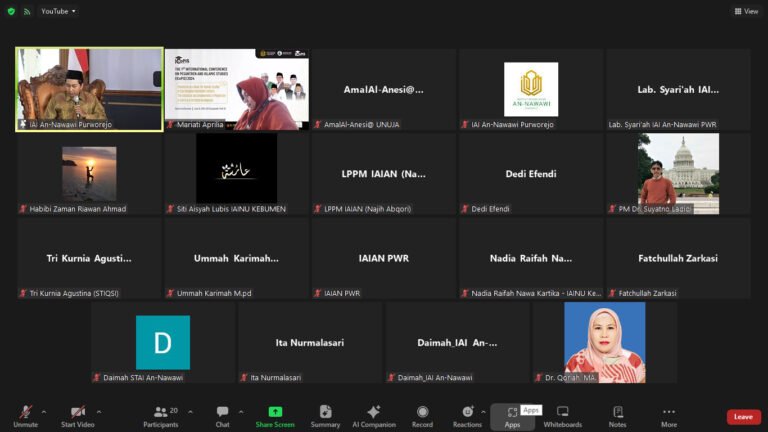Start recording with the Record button

[x=422, y=417]
